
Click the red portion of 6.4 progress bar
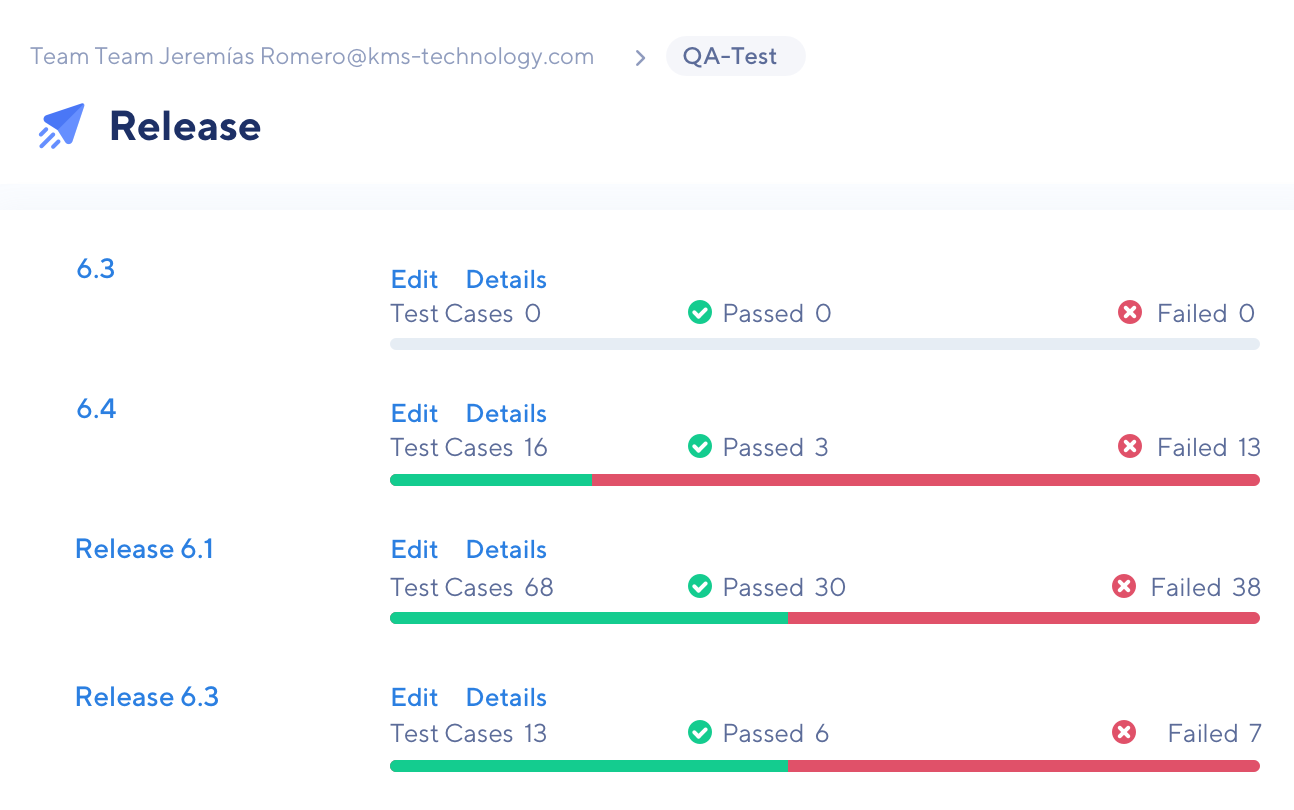pos(926,480)
